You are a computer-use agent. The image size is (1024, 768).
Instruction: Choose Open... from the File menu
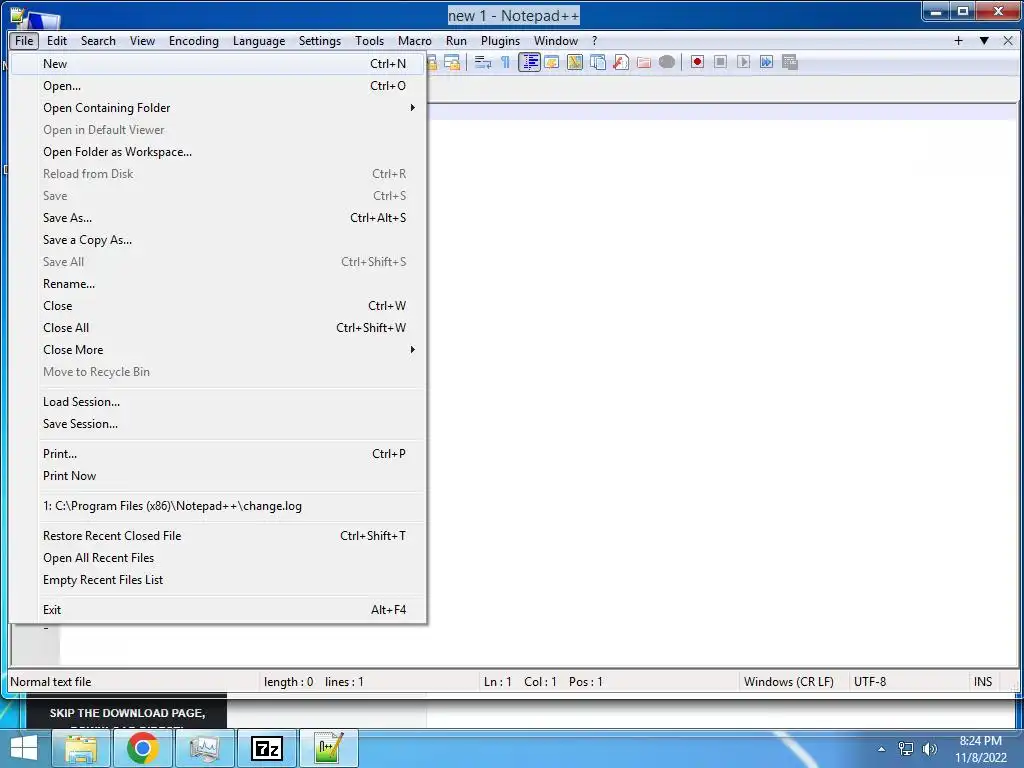219,86
